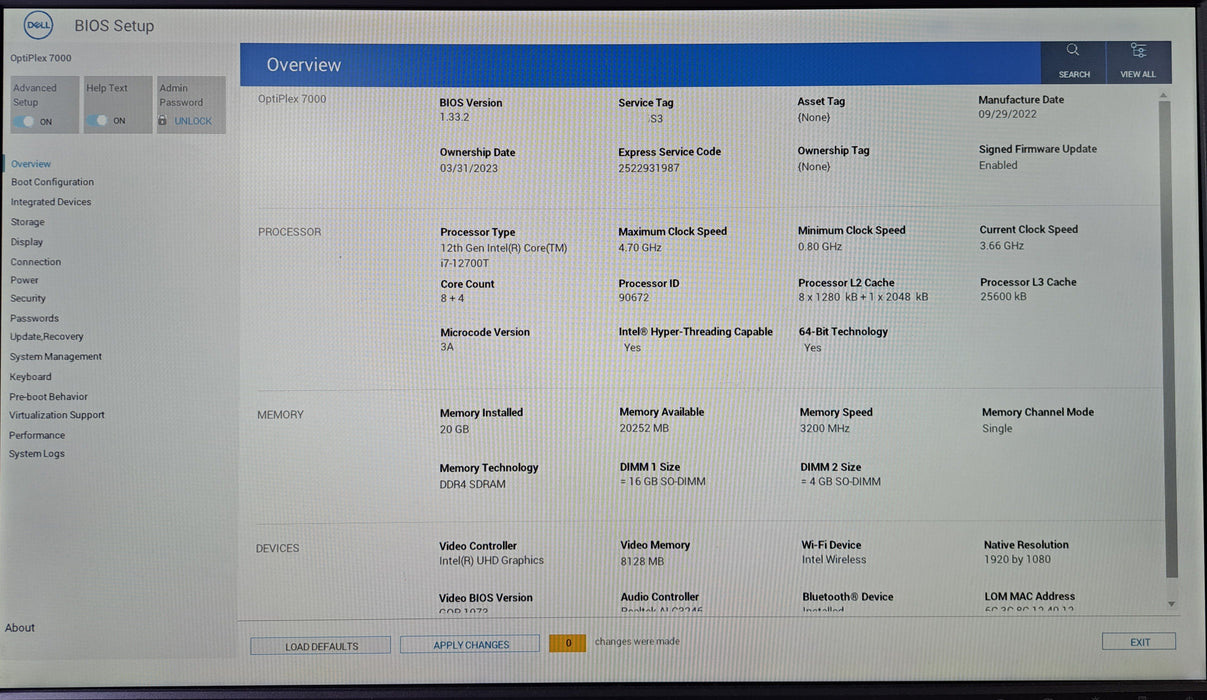Screen dimensions: 1207x700
Task: Click Minimum Clock Speed 0.80 GHz
Action: tap(820, 246)
